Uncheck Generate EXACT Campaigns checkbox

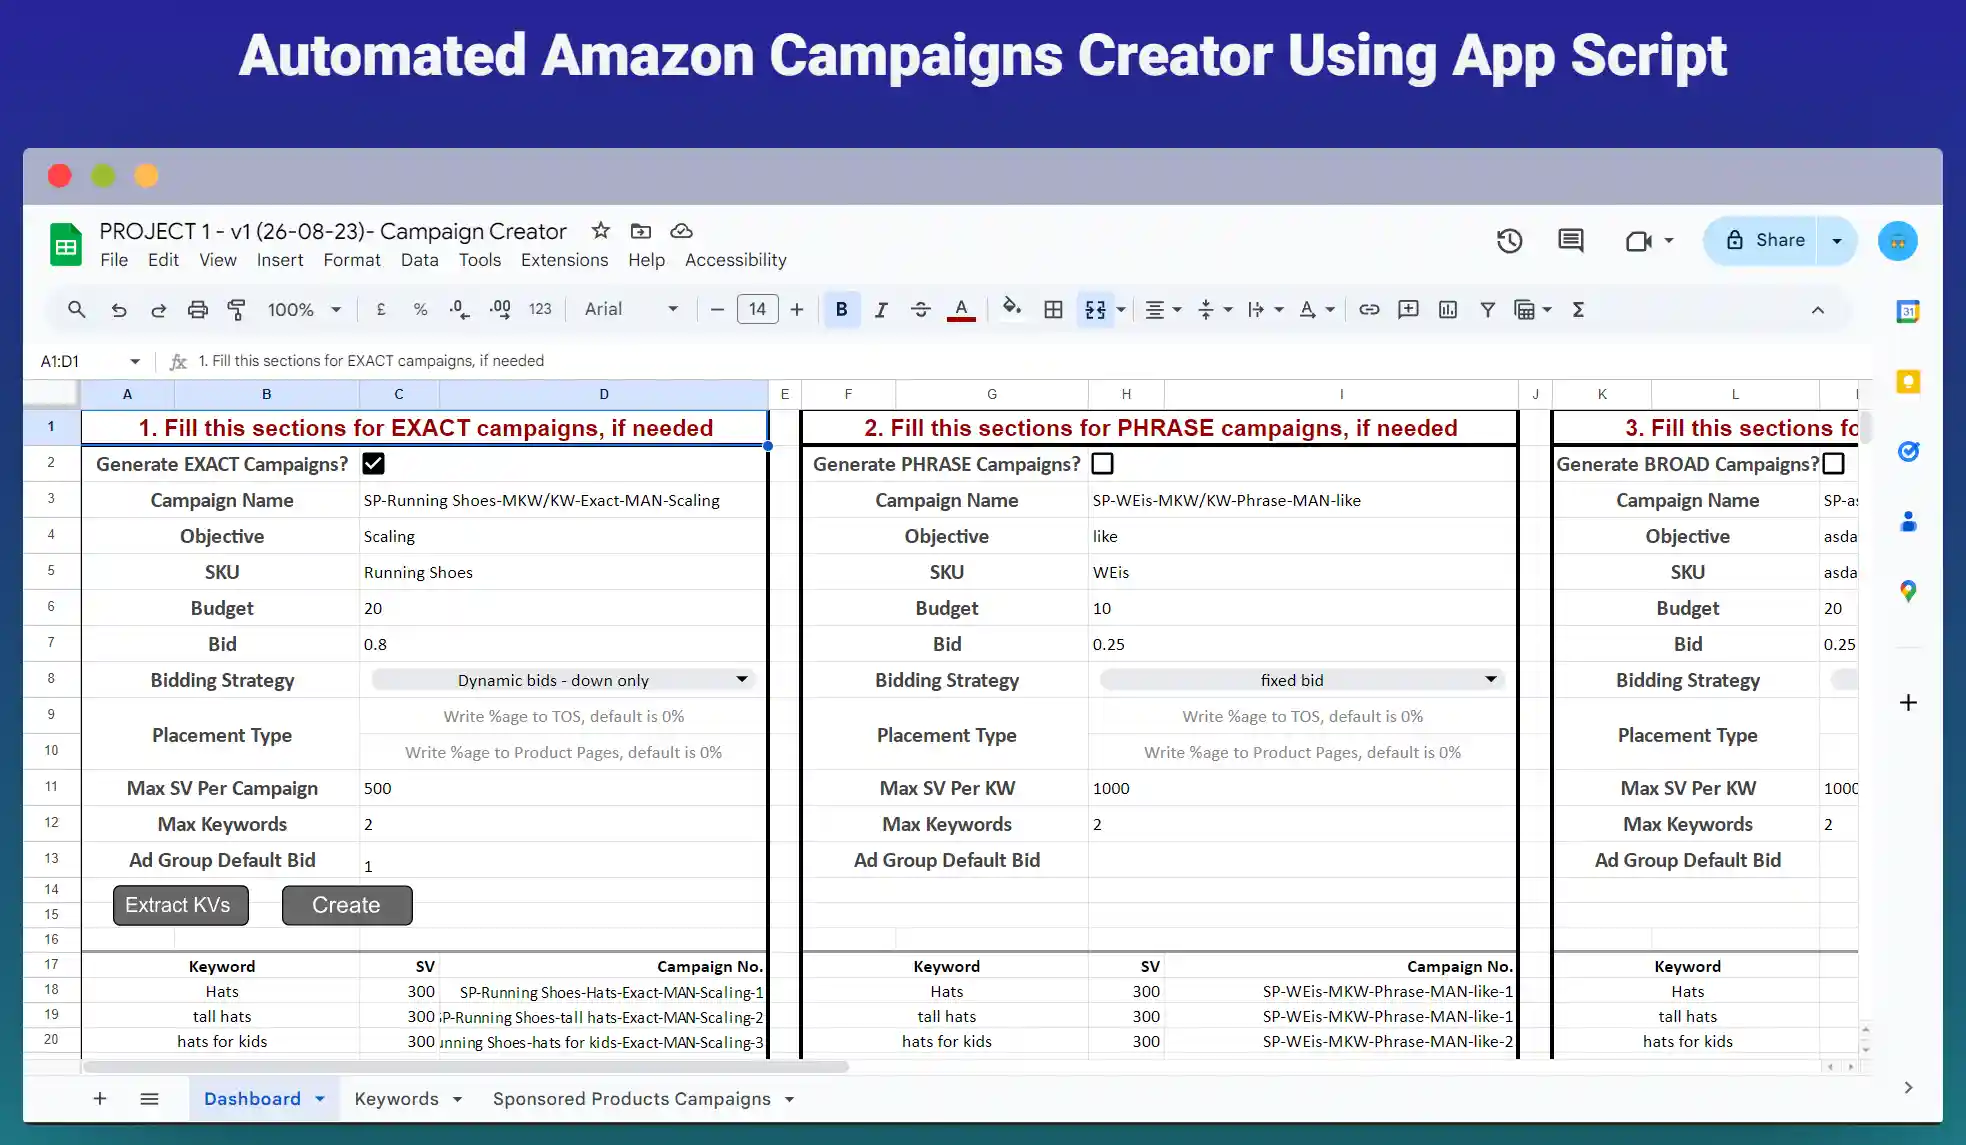pos(374,464)
